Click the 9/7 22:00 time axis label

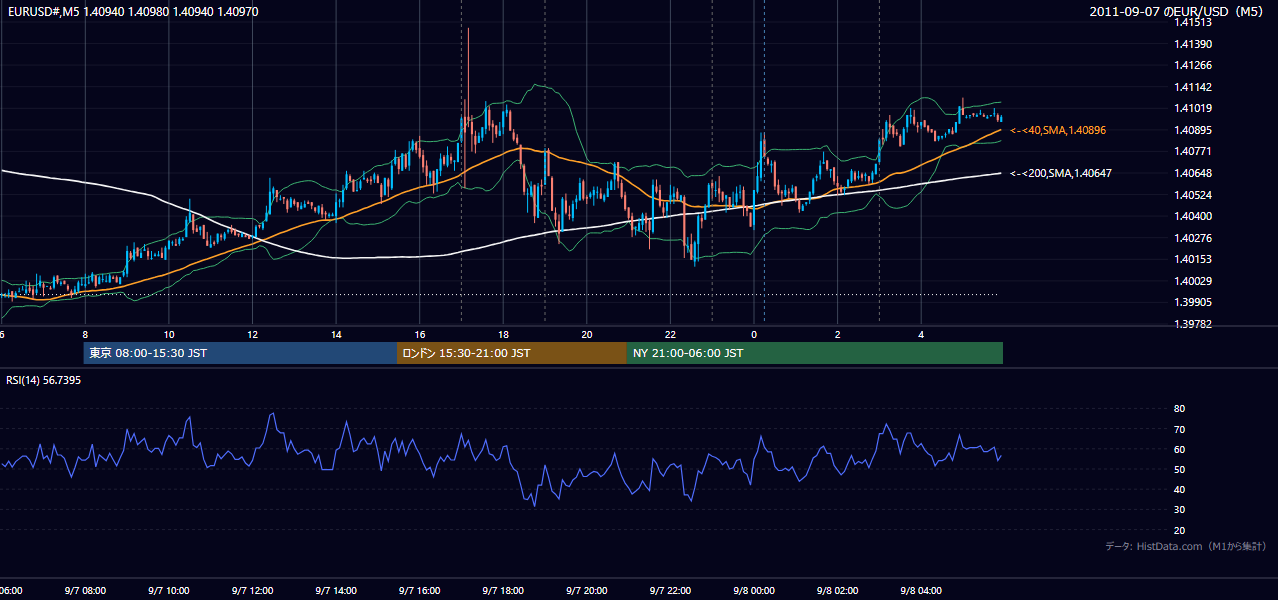point(670,591)
